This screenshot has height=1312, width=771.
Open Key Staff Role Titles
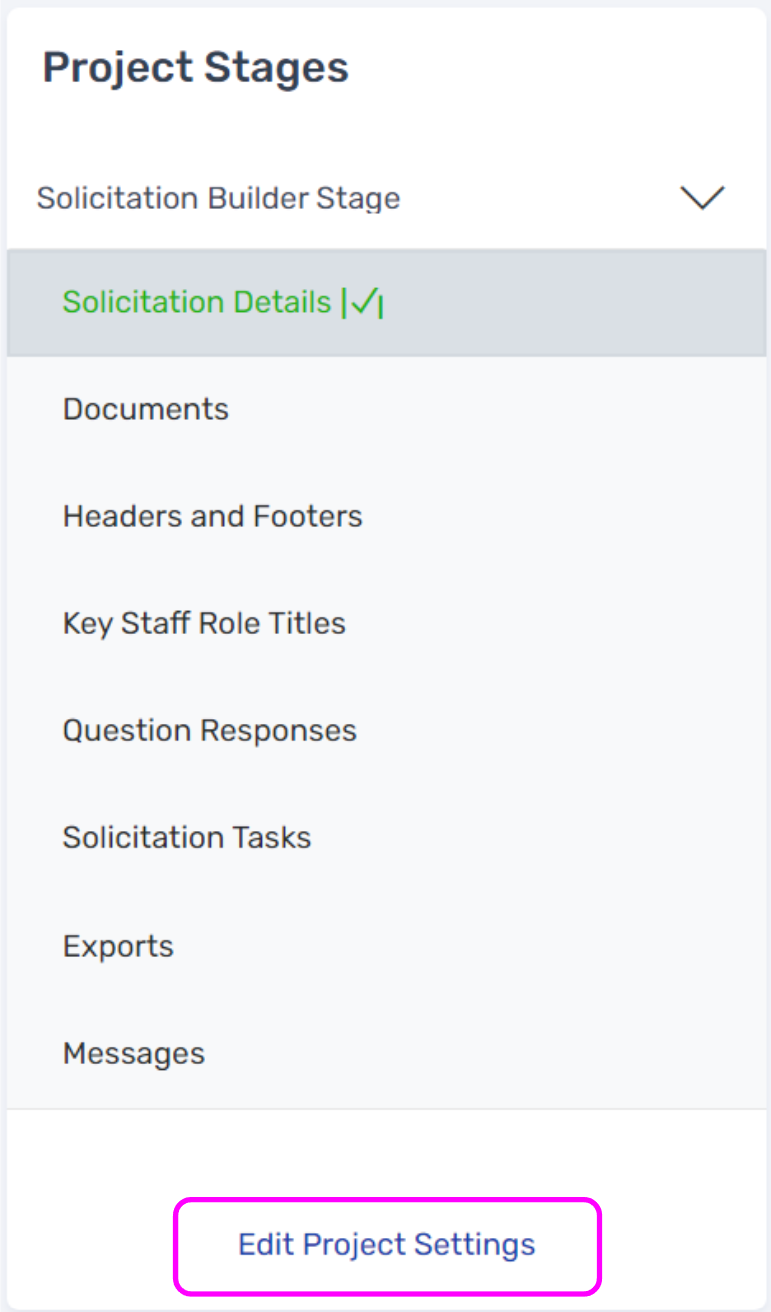point(204,623)
